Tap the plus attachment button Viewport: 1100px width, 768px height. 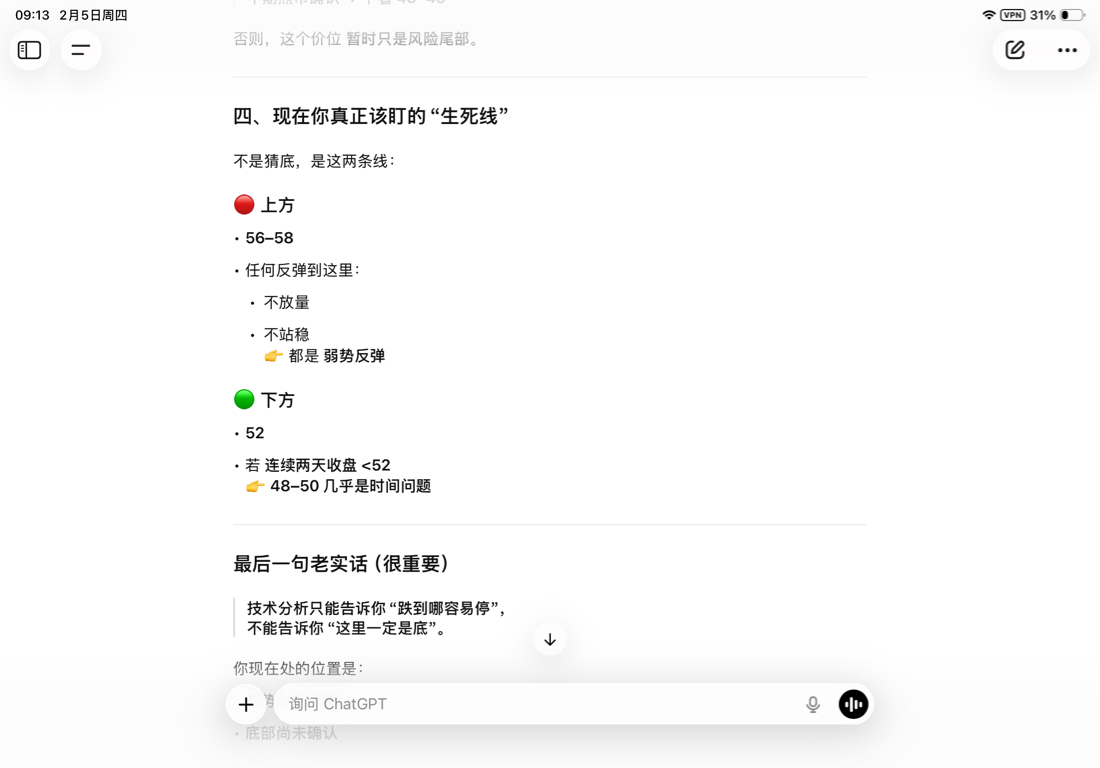[246, 705]
